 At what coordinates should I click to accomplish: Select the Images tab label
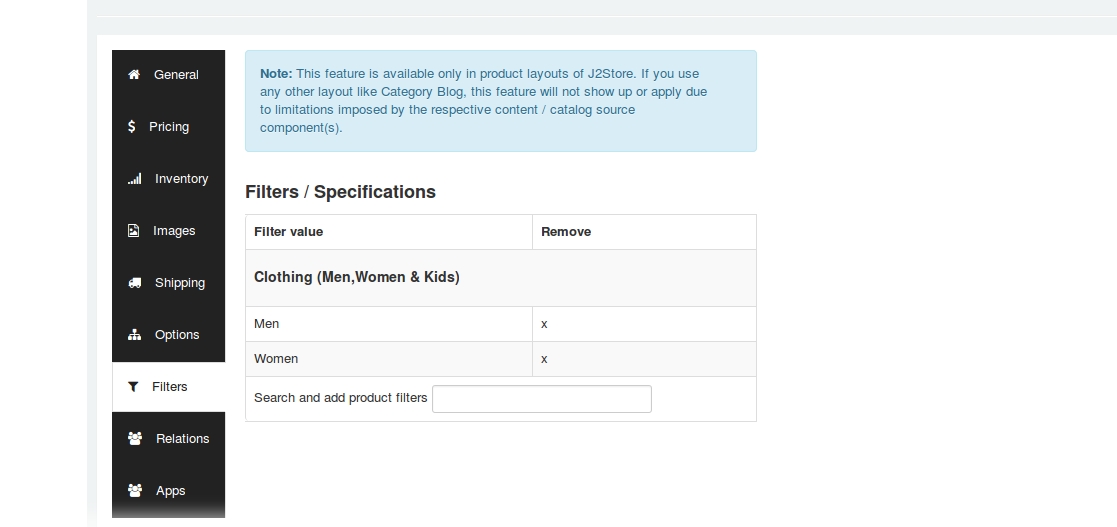coord(174,231)
